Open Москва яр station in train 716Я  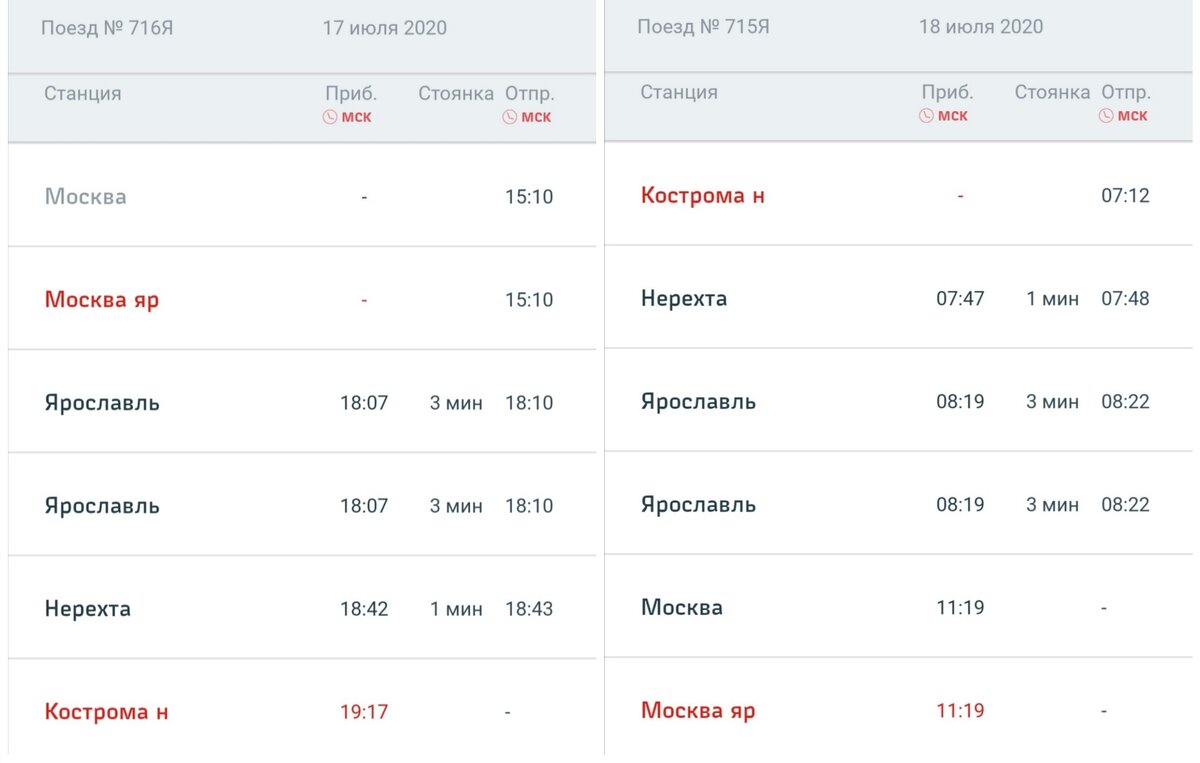click(101, 300)
